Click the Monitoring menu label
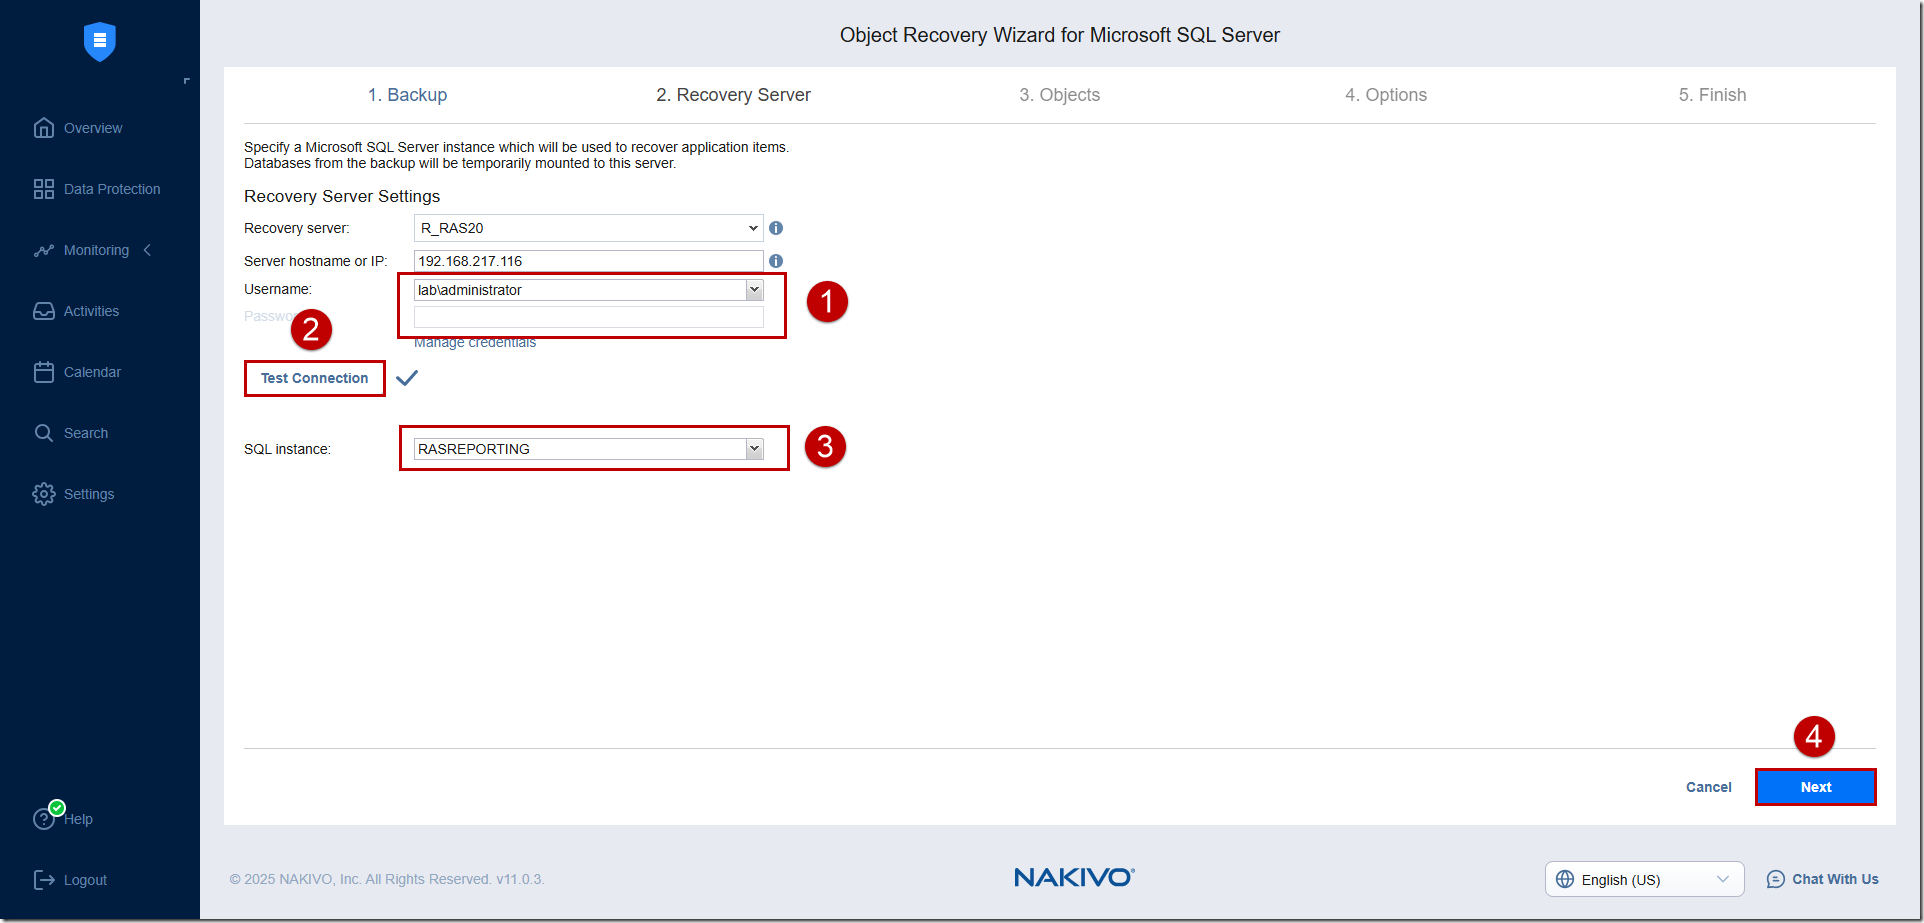 [96, 250]
